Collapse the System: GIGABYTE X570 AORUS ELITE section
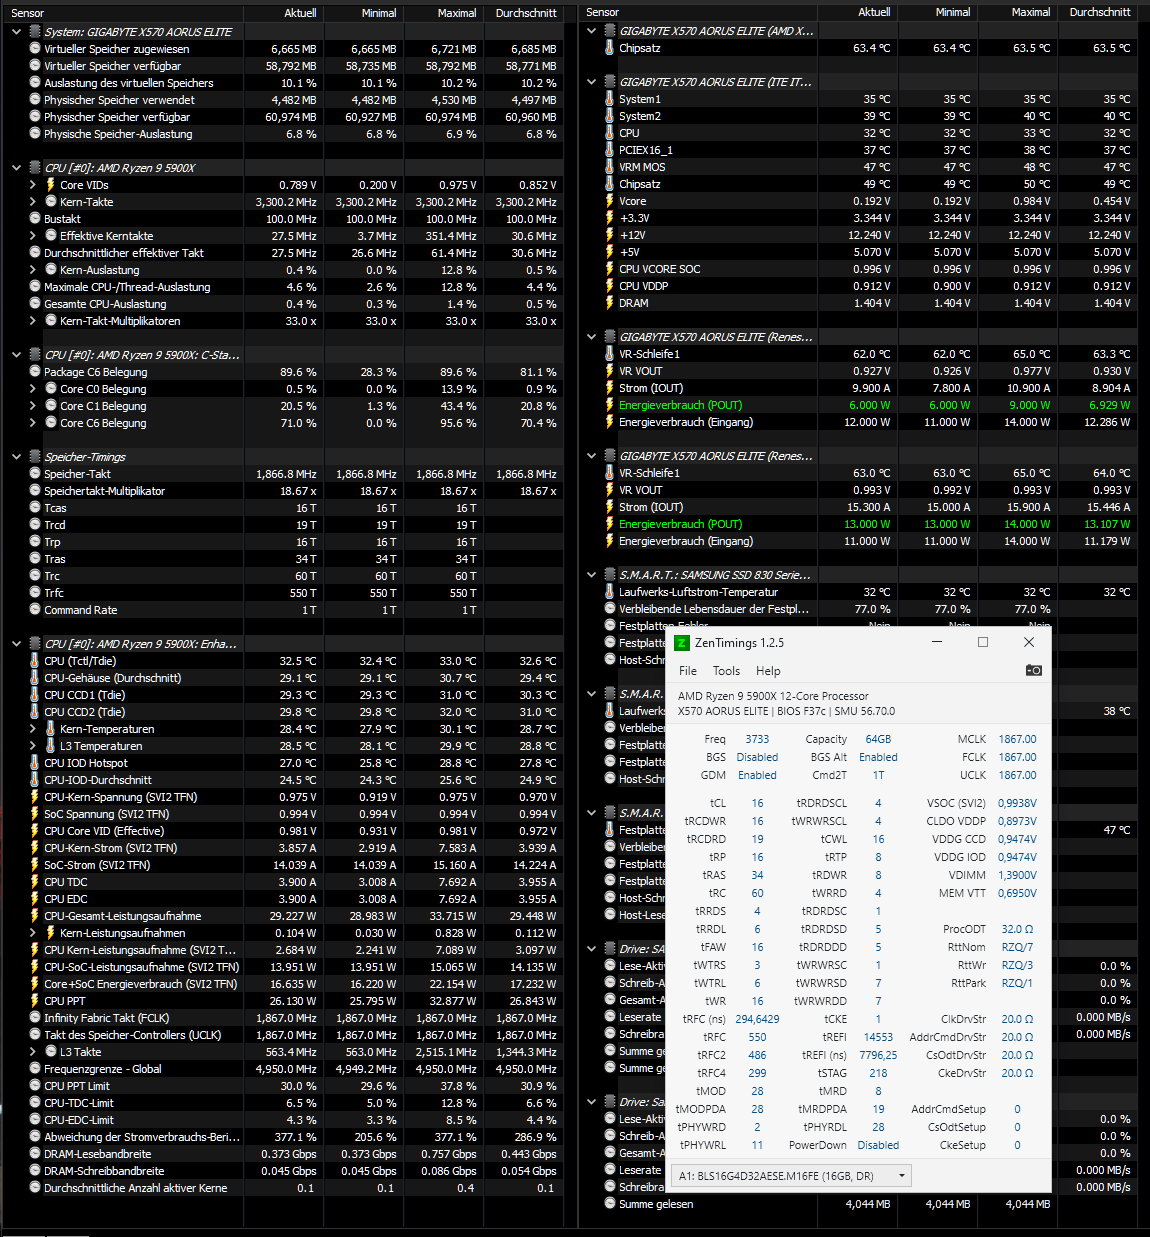Viewport: 1150px width, 1237px height. pos(14,31)
